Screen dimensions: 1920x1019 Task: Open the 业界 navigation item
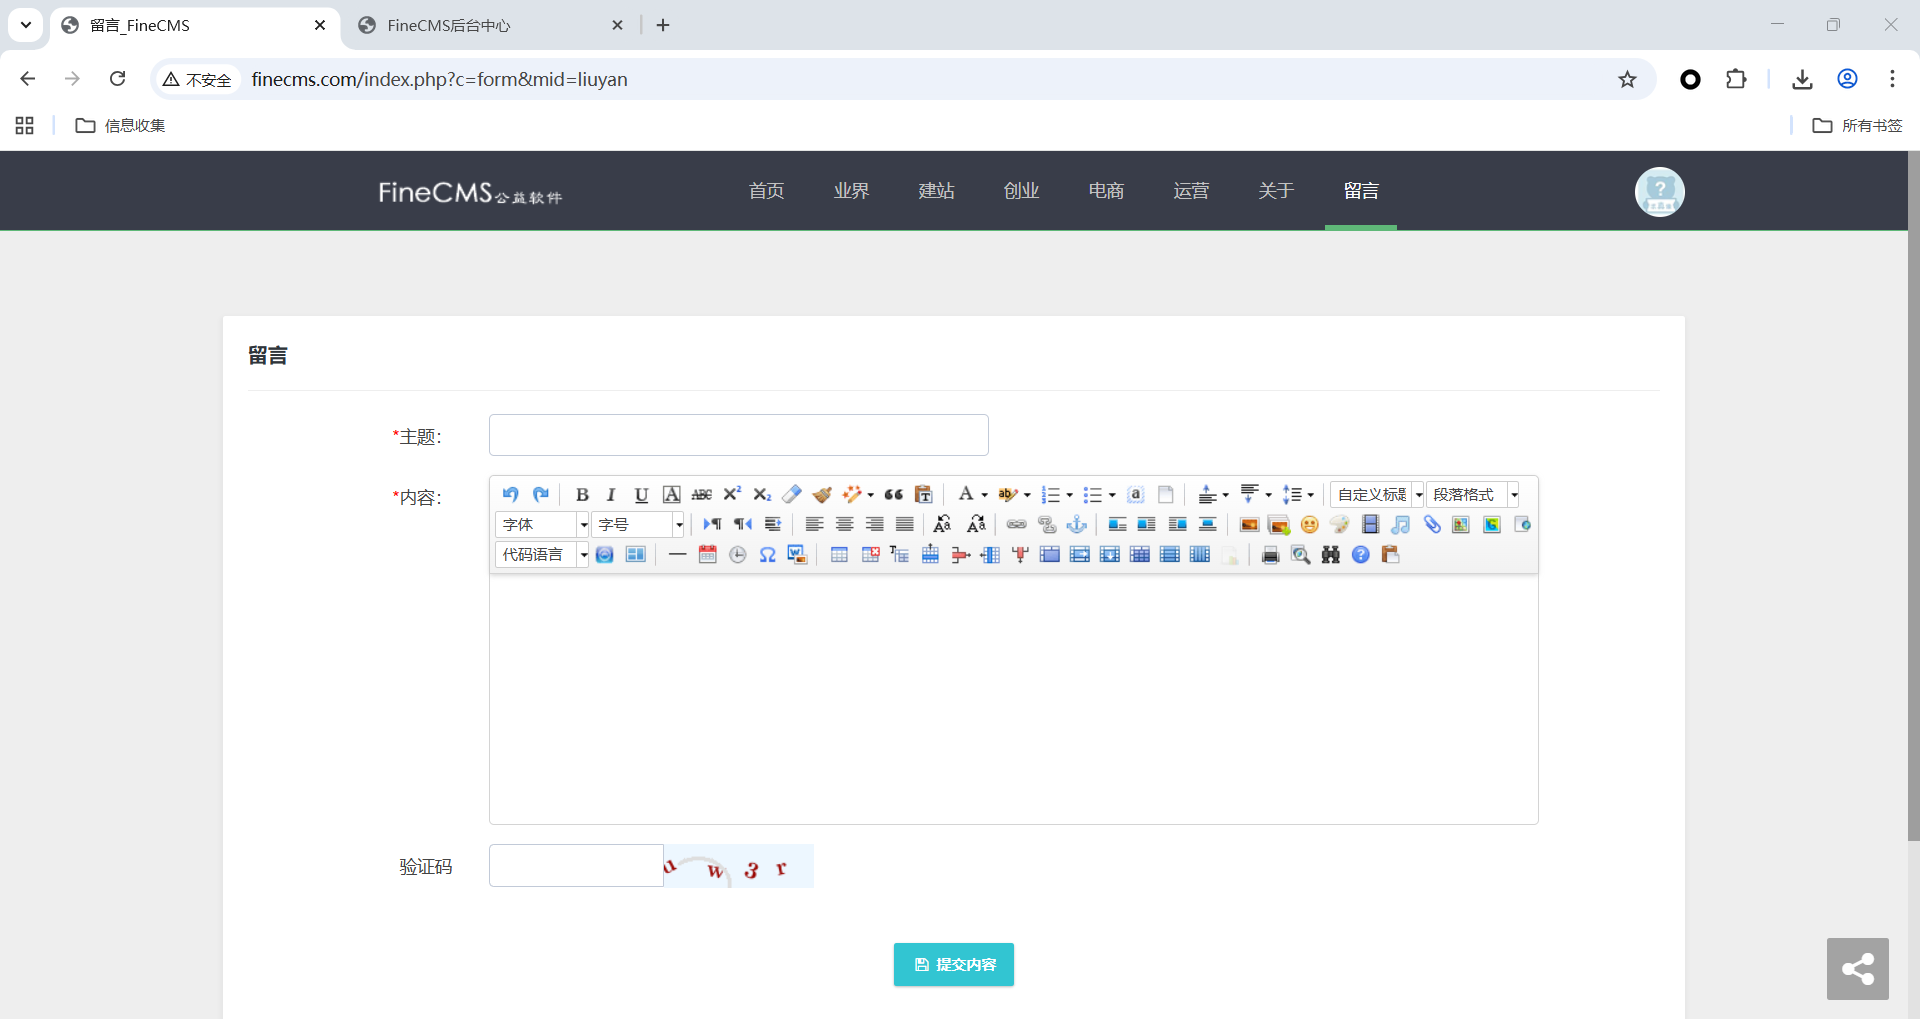(851, 191)
